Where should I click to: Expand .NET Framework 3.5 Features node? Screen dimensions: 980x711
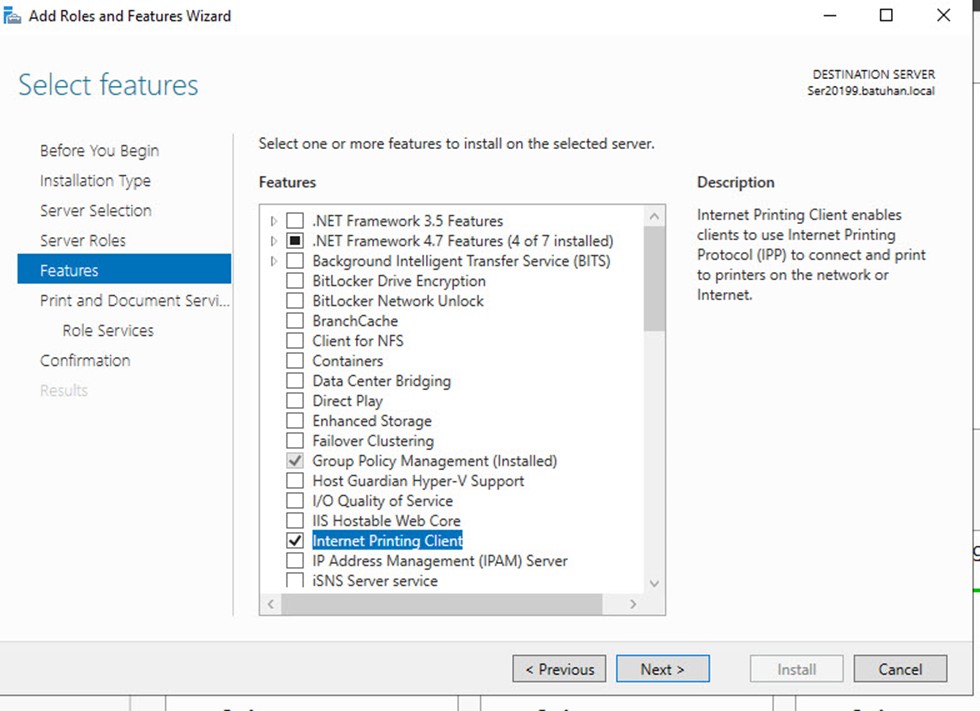click(x=273, y=221)
